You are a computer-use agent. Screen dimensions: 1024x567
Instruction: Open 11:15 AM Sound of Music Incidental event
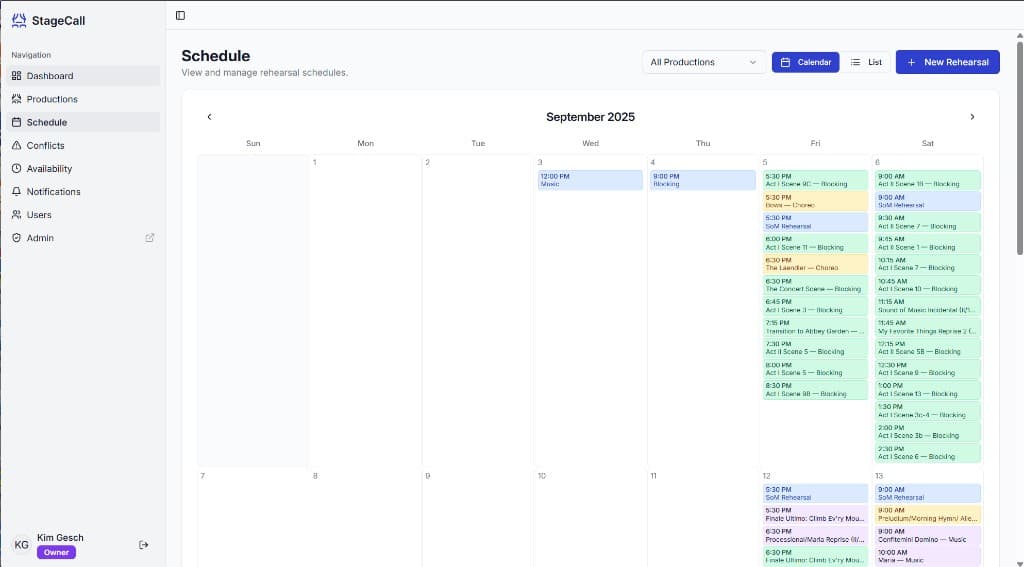928,306
